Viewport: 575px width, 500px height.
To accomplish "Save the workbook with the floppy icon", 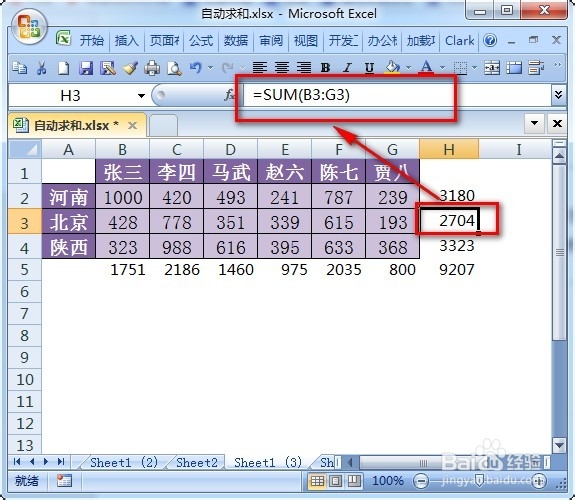I will 86,68.
